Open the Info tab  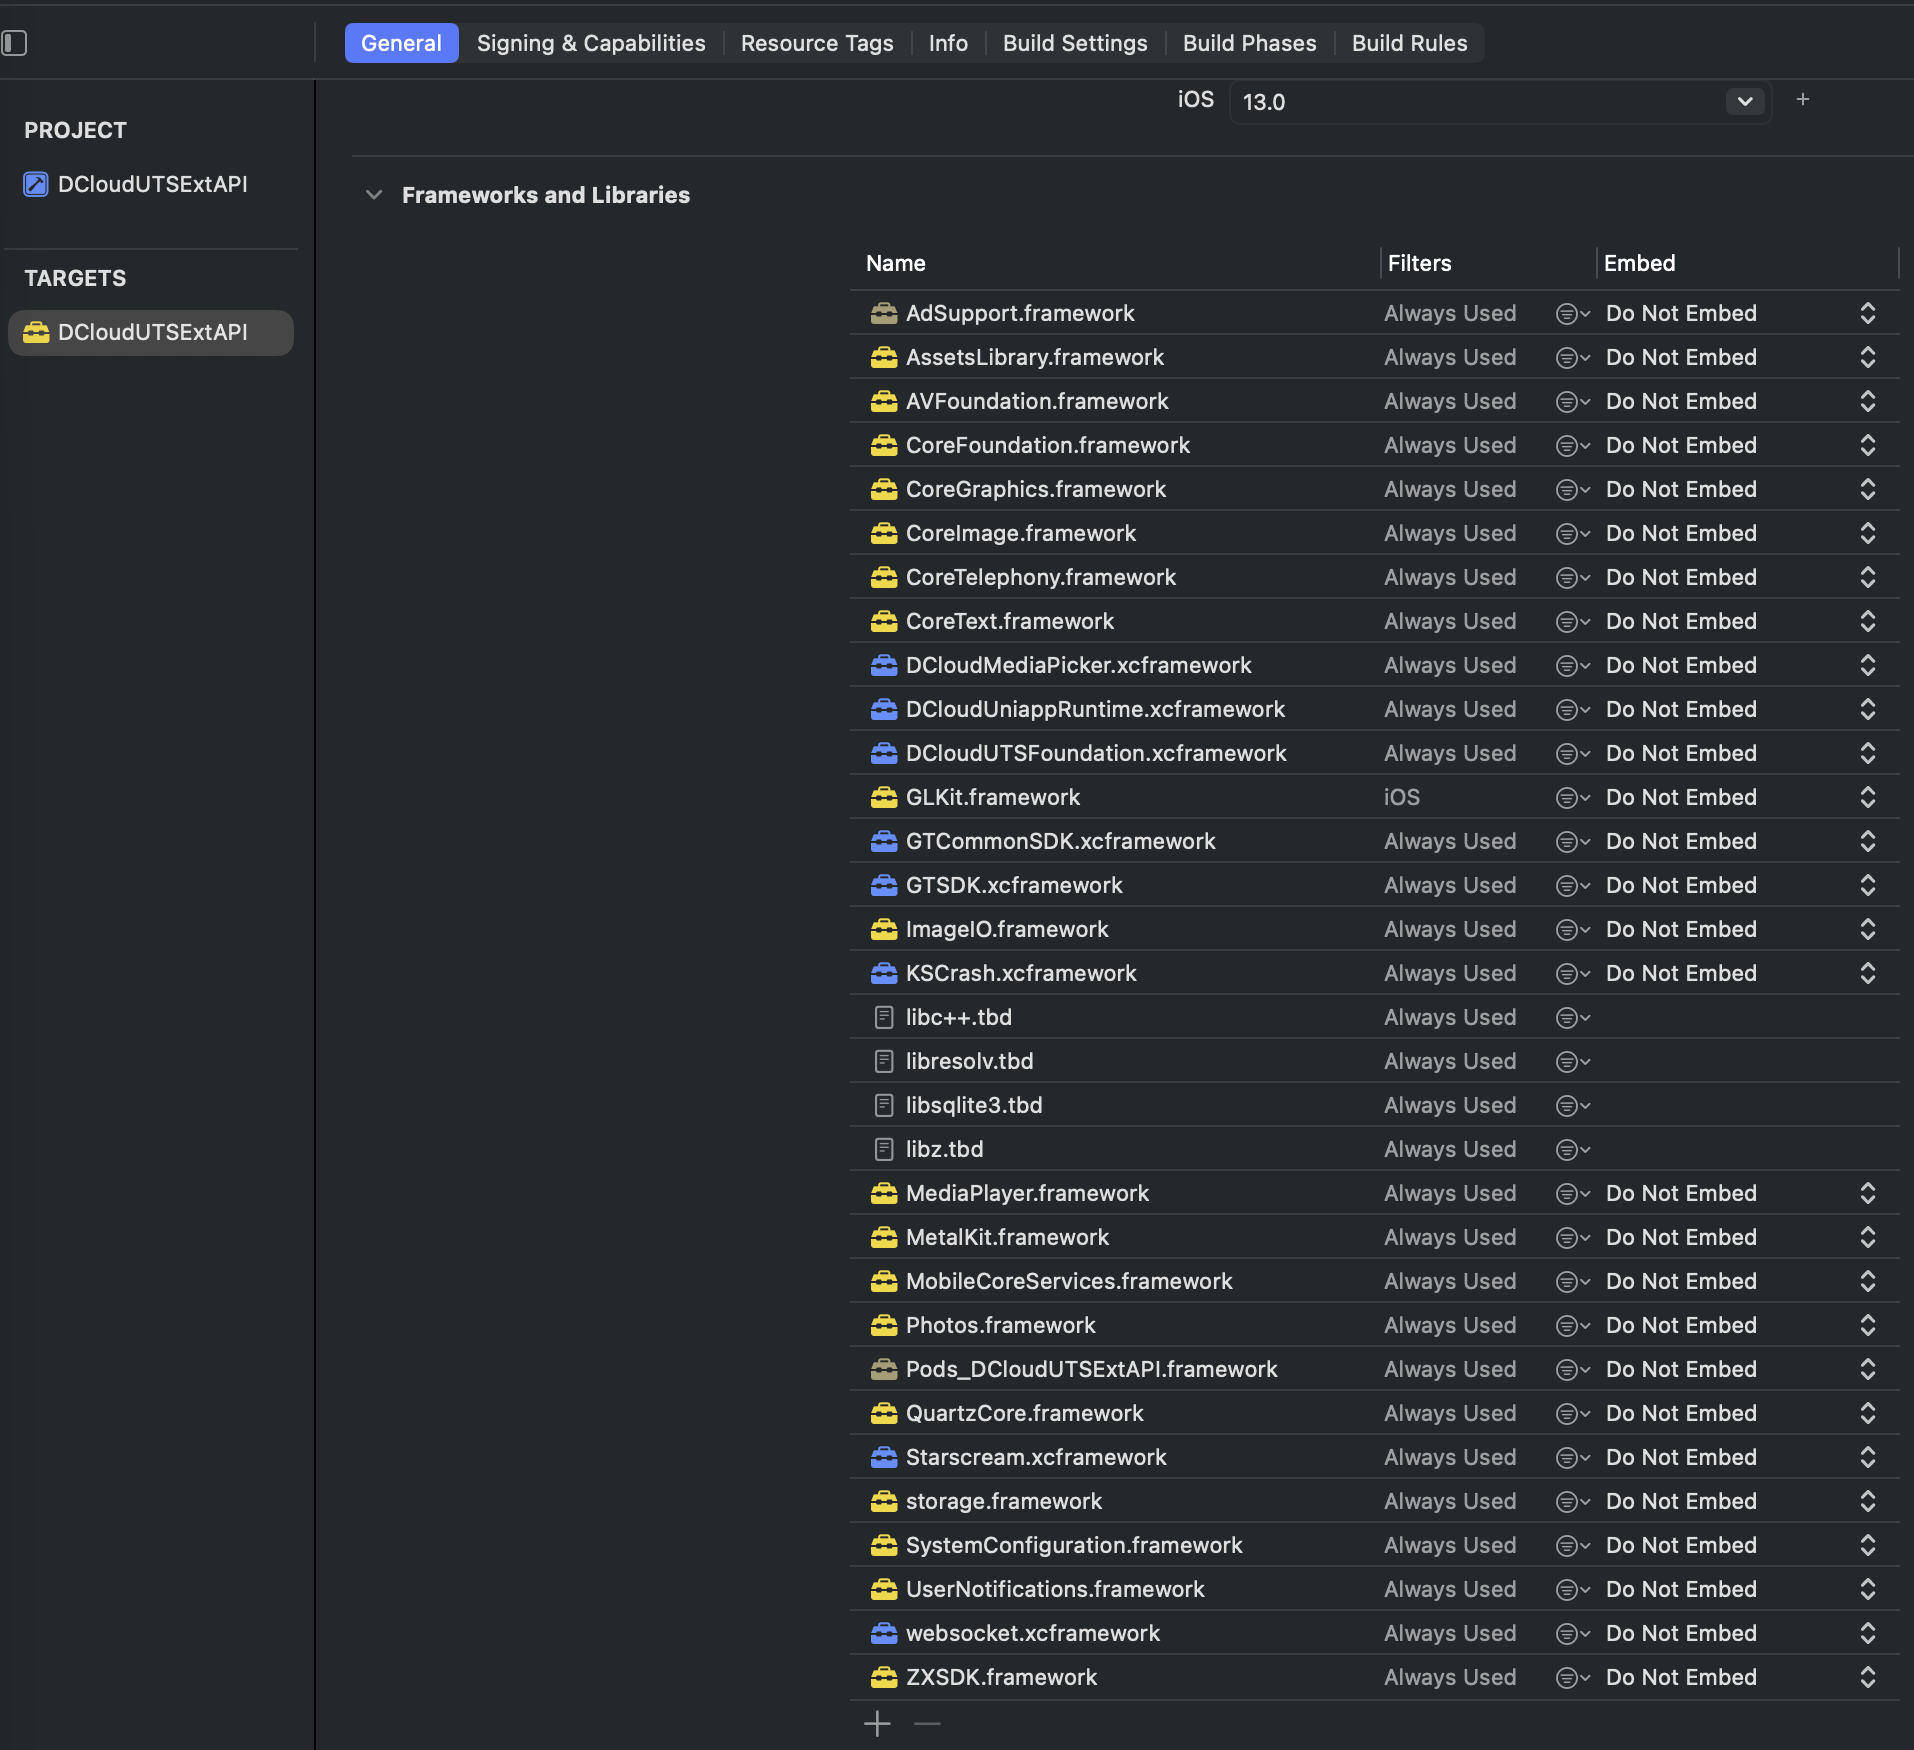tap(948, 43)
